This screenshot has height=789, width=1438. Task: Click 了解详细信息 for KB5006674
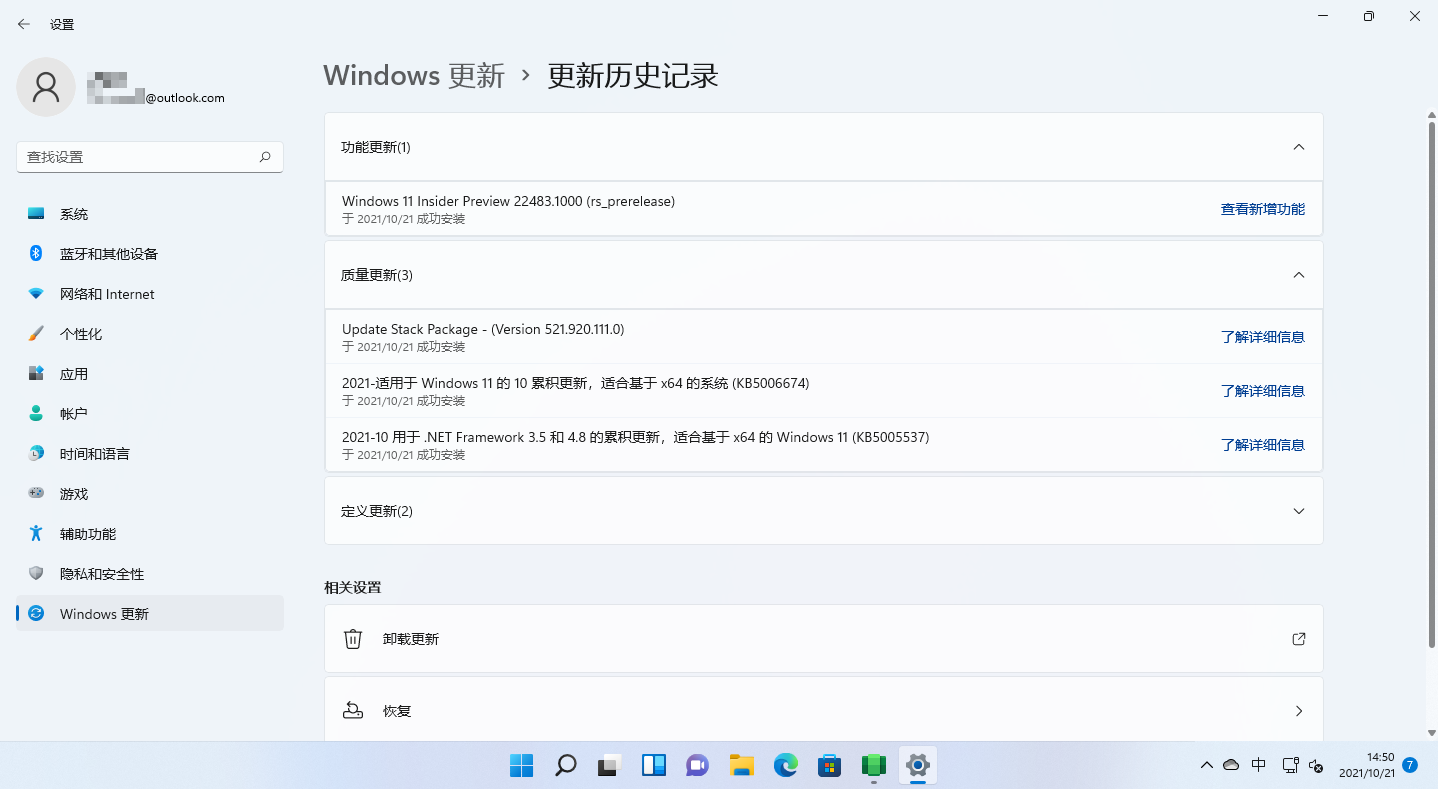(1262, 391)
